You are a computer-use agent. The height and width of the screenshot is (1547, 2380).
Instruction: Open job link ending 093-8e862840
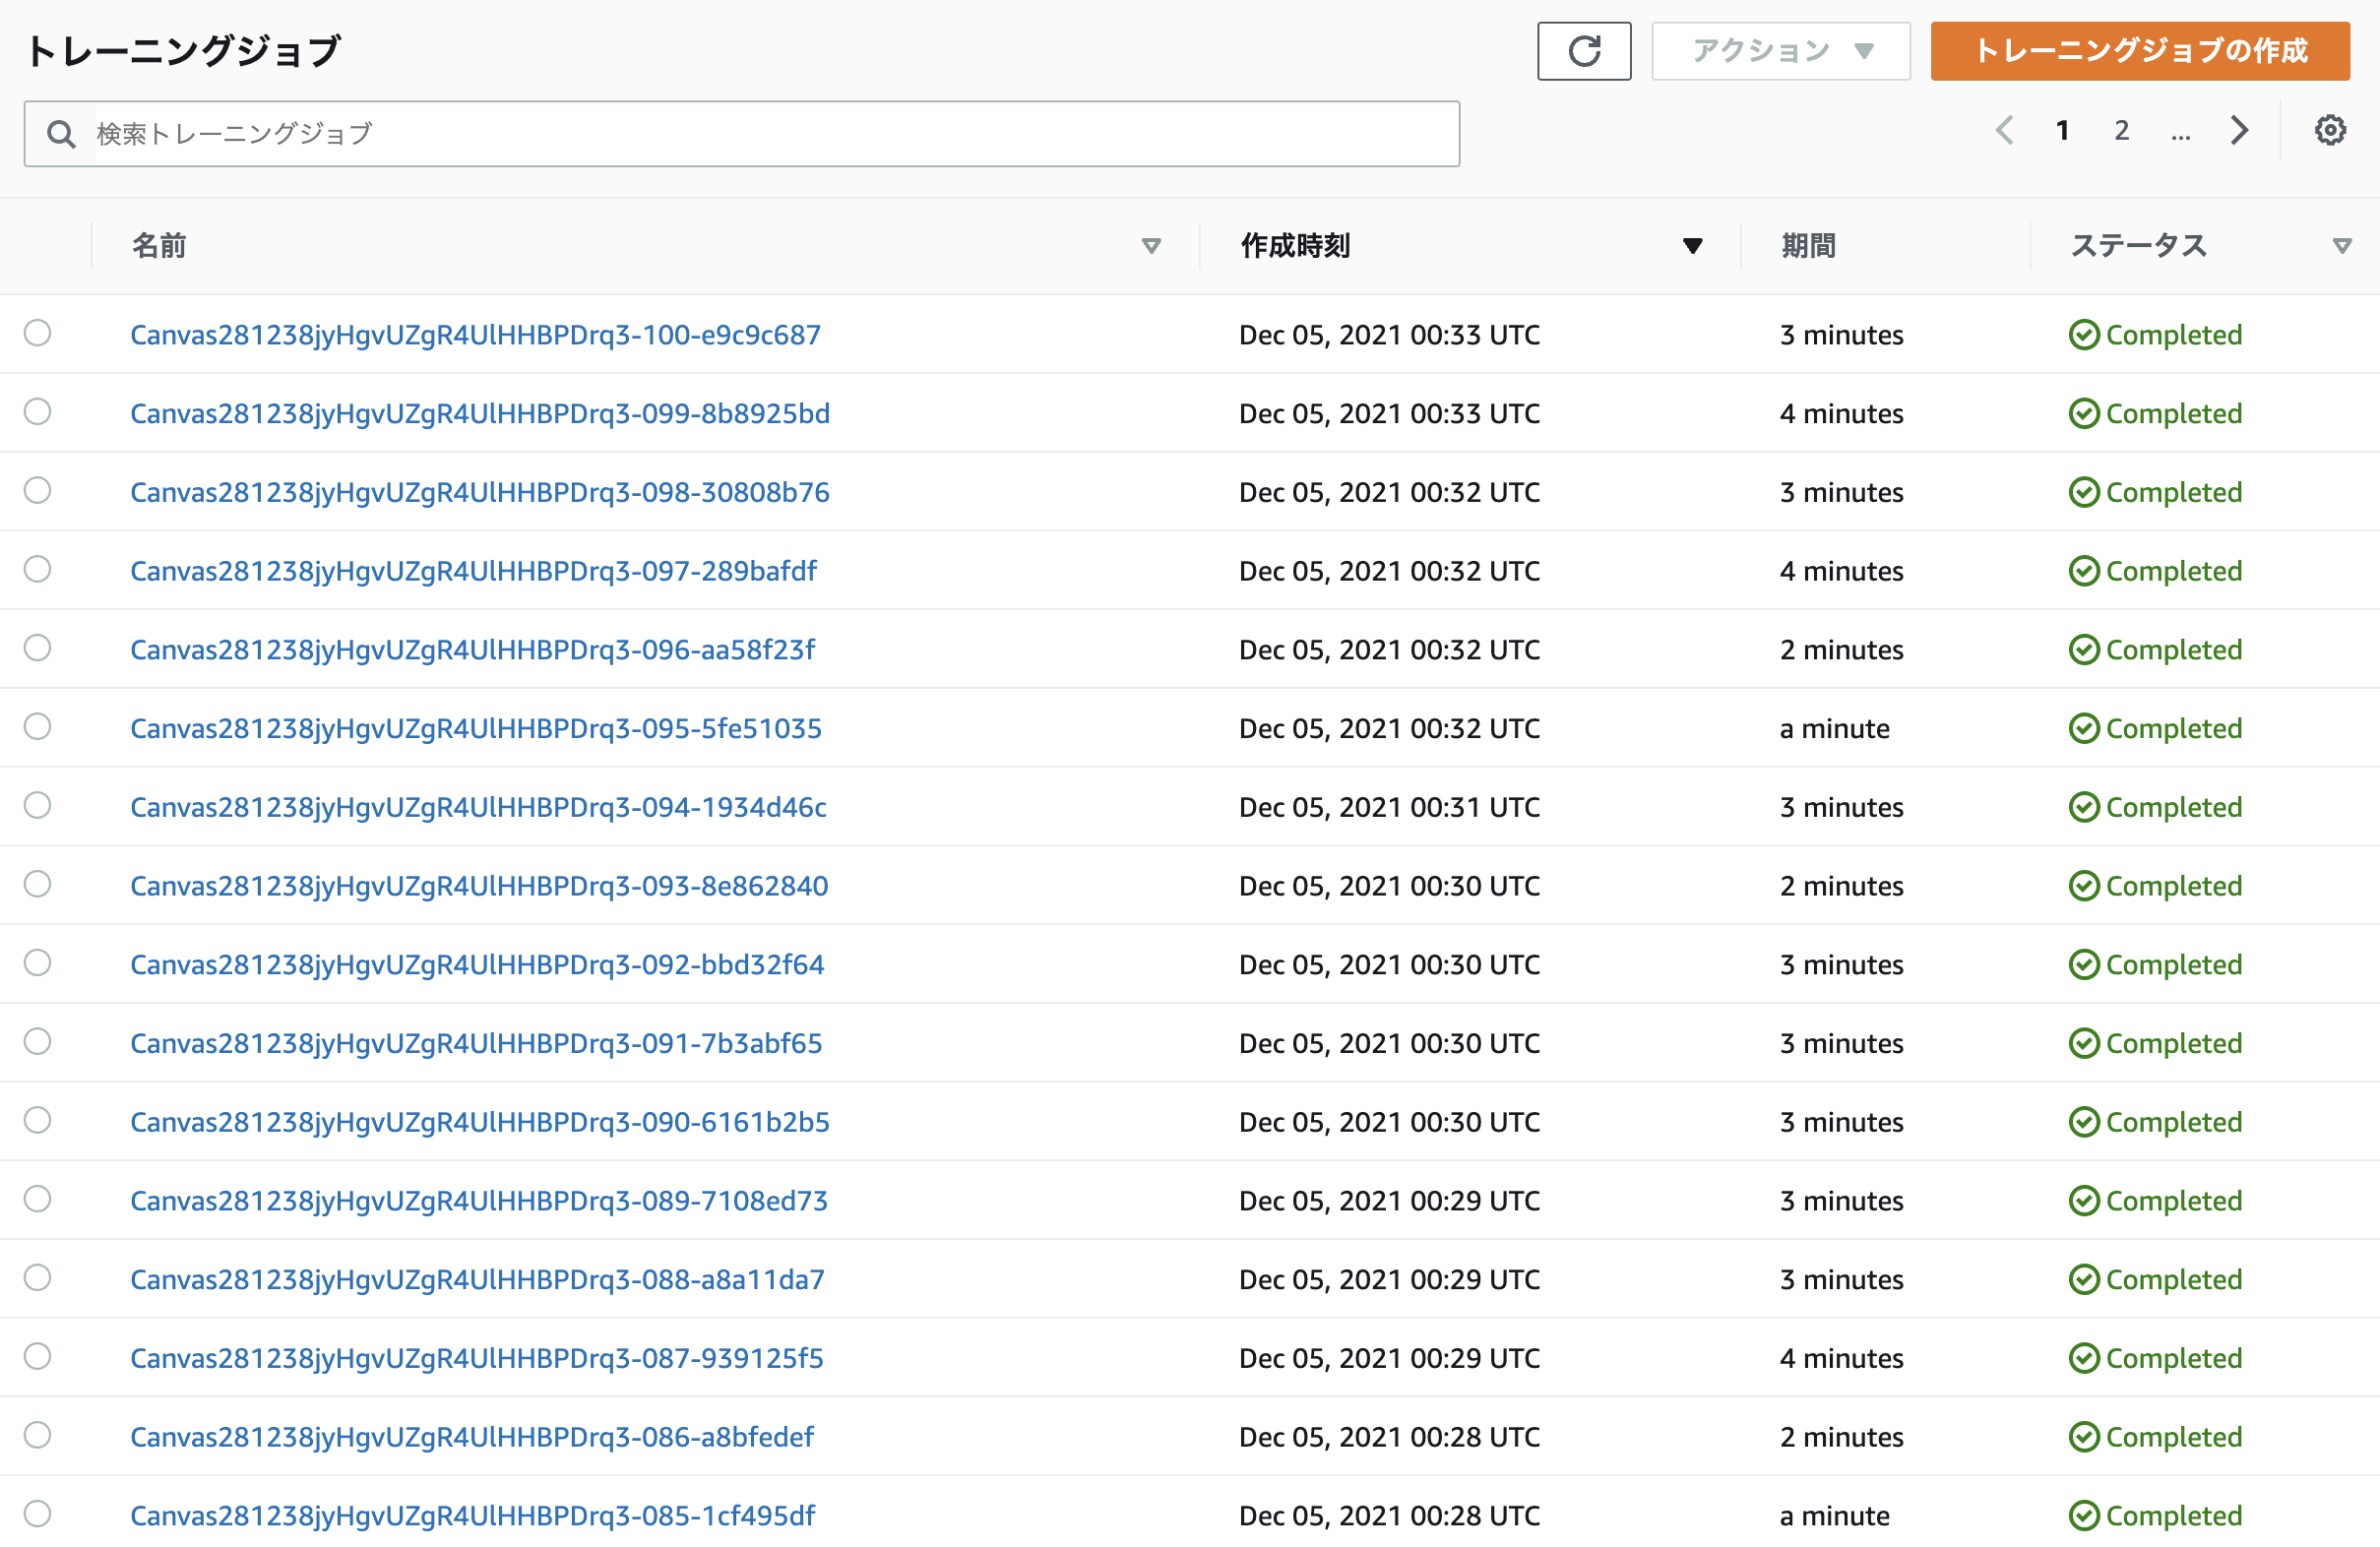(479, 886)
